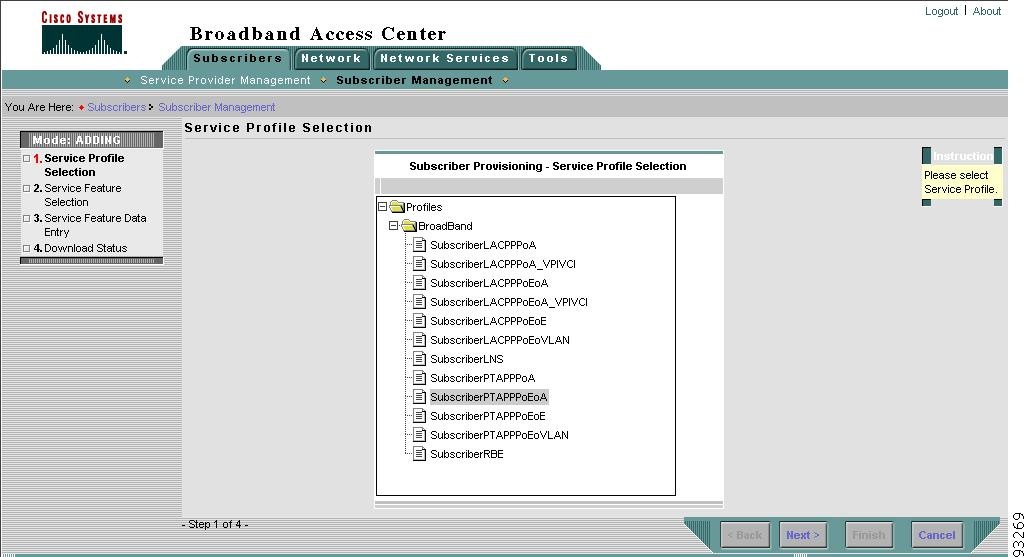Click the document icon beside SubscriberPTAPPPoEoE
The width and height of the screenshot is (1027, 557).
[420, 416]
